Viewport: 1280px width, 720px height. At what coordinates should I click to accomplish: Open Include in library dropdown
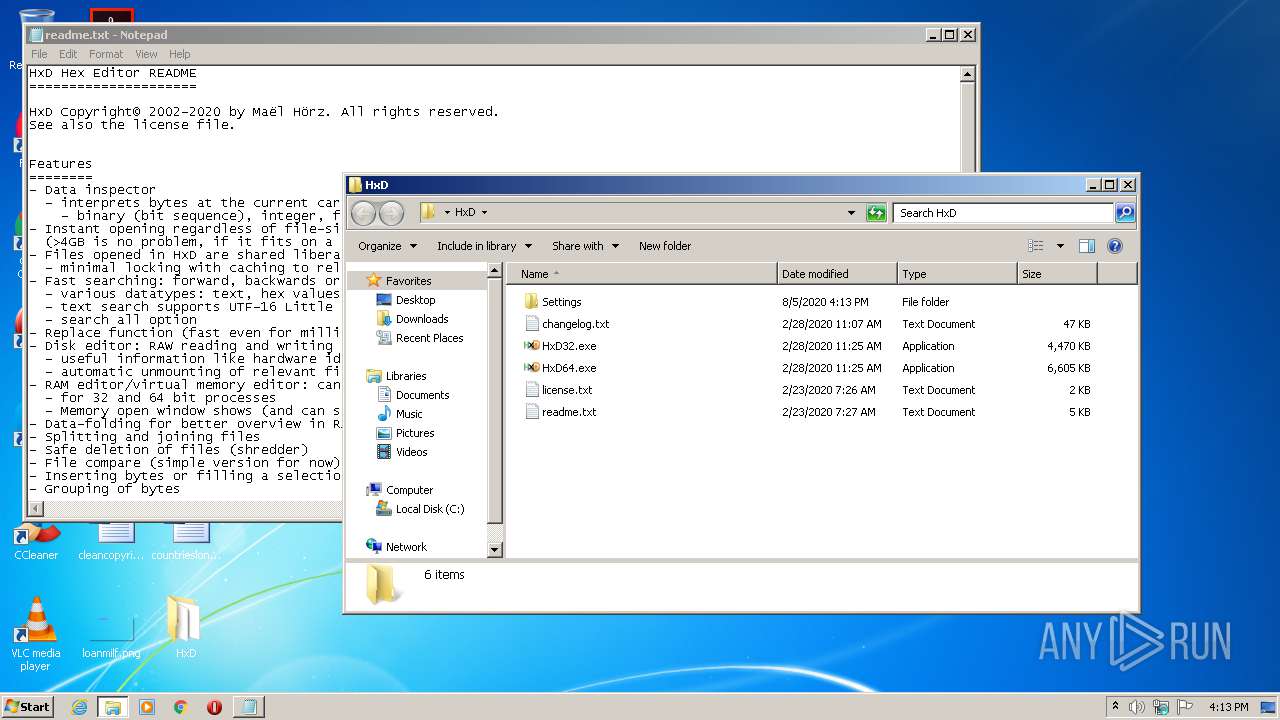484,246
